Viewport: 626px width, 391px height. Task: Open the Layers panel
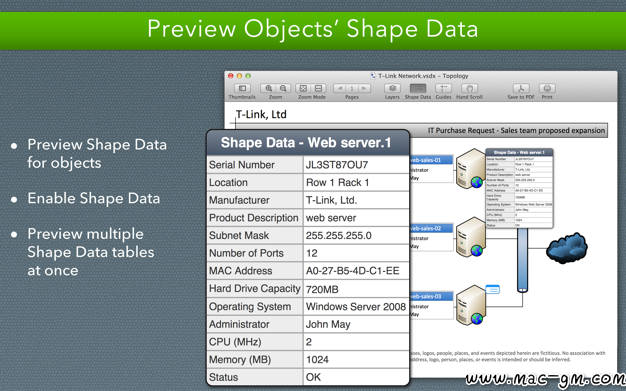(x=392, y=88)
